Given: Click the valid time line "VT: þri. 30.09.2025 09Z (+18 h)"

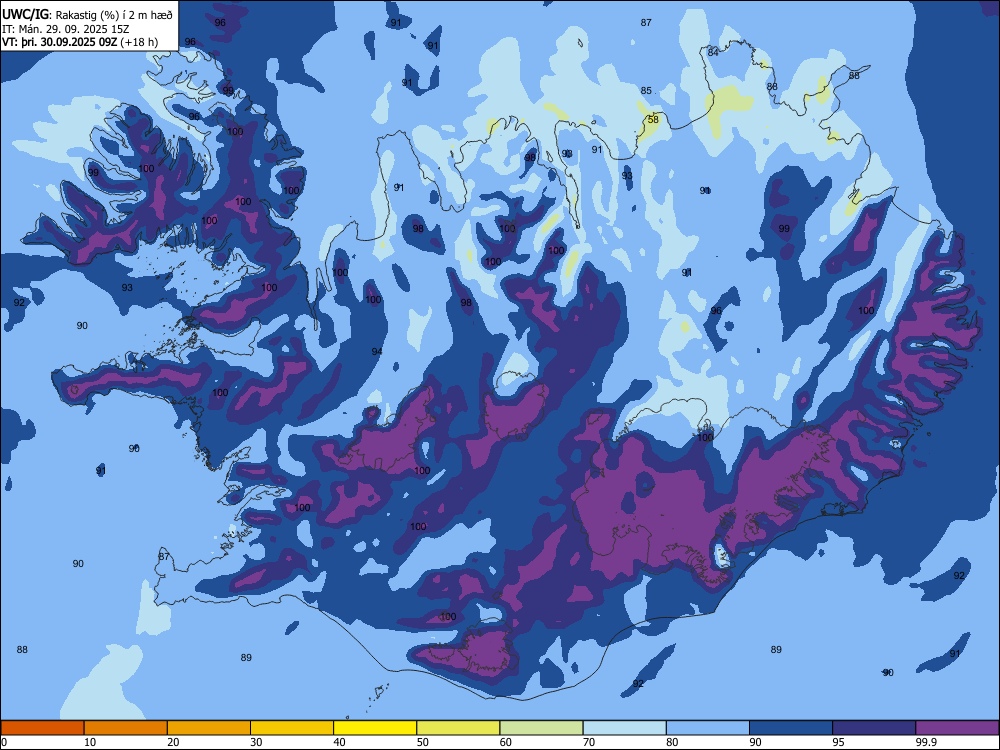Looking at the screenshot, I should (80, 42).
